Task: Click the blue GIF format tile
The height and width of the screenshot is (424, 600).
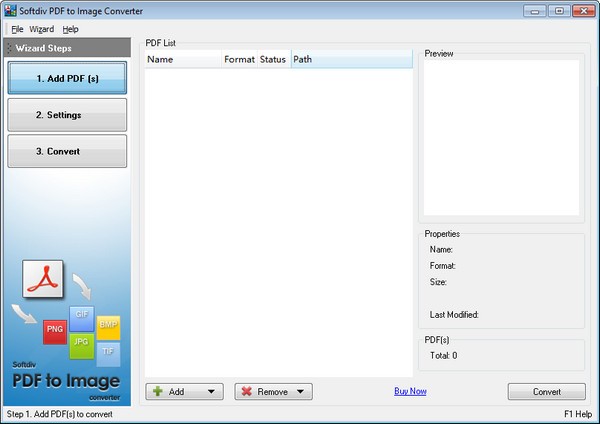Action: [82, 315]
